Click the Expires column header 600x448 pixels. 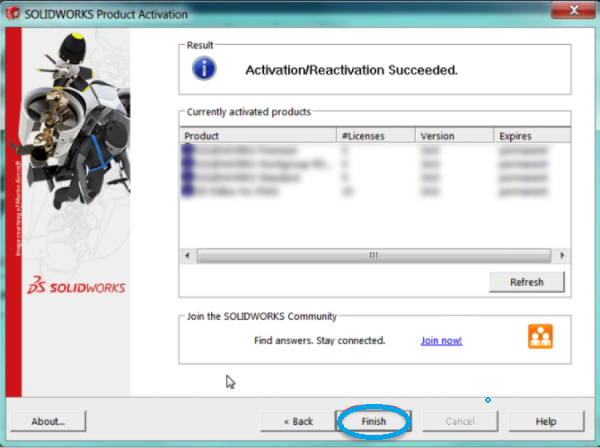[530, 136]
